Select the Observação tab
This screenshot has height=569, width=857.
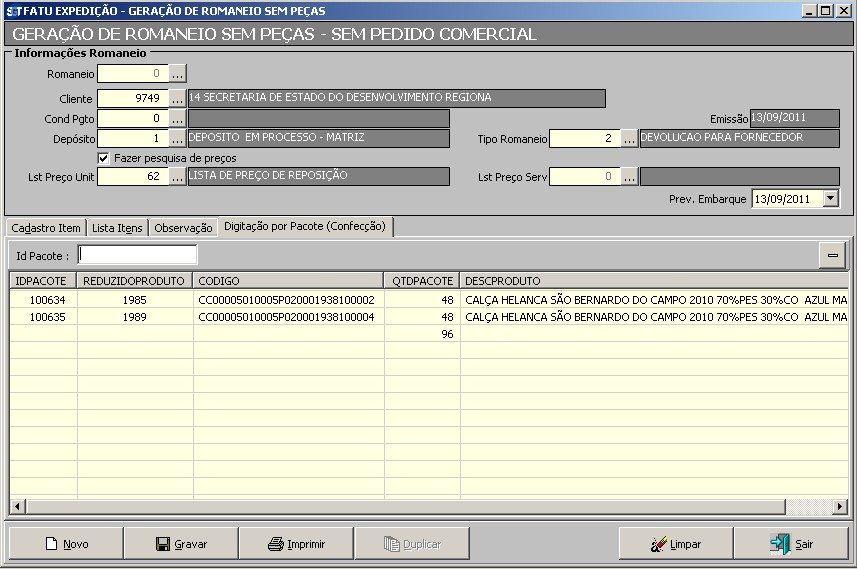183,228
